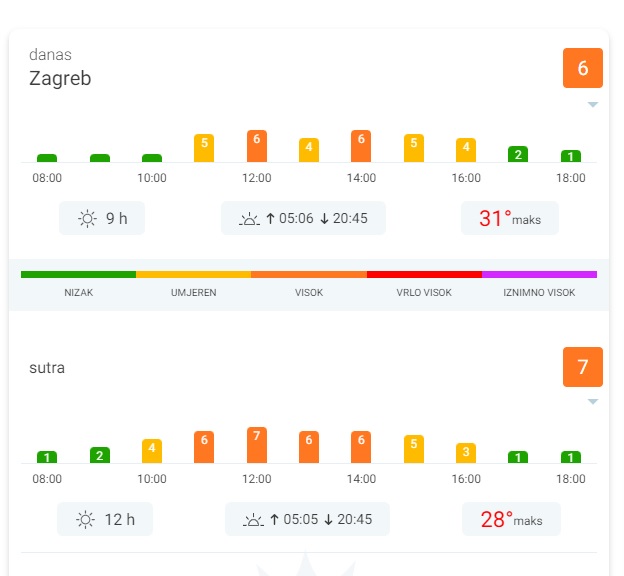
Task: Click tomorrow's 12:00 UV bar showing 7
Action: pyautogui.click(x=257, y=445)
